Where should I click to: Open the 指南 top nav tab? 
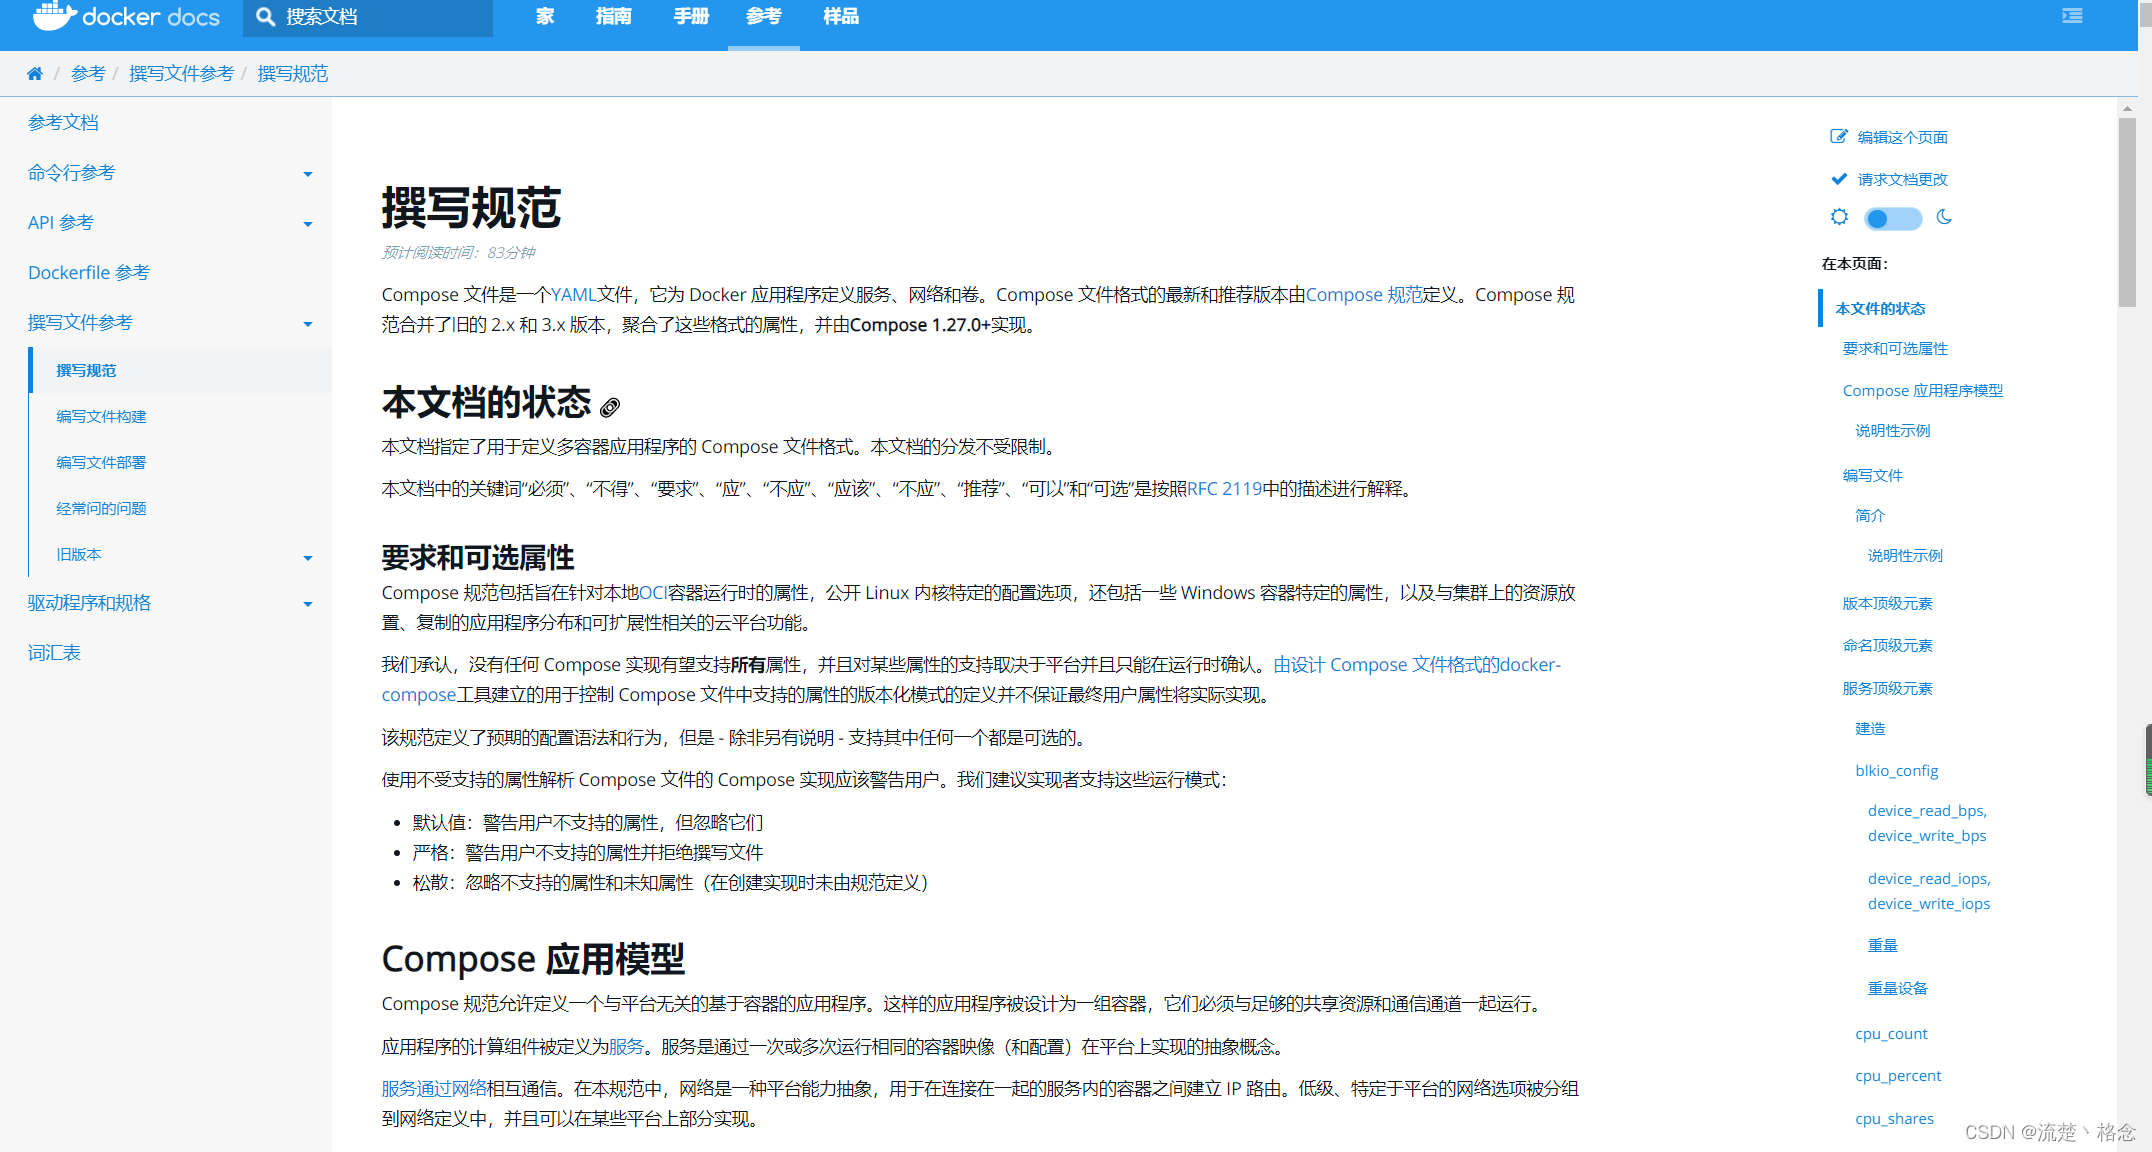click(x=613, y=17)
